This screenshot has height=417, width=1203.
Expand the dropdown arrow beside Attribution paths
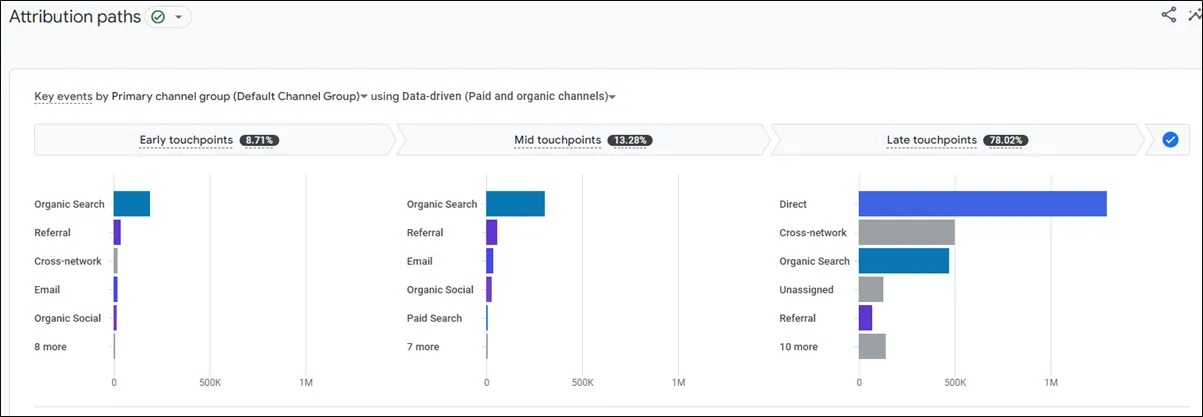(179, 18)
